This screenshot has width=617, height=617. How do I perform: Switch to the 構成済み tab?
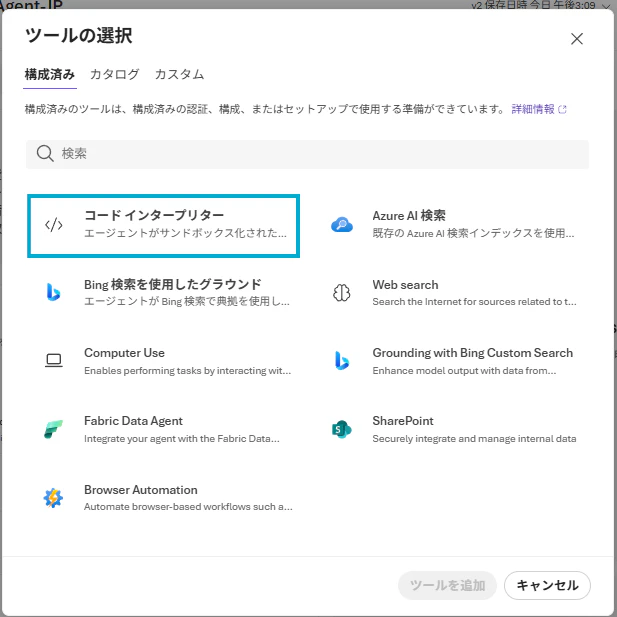click(x=50, y=74)
